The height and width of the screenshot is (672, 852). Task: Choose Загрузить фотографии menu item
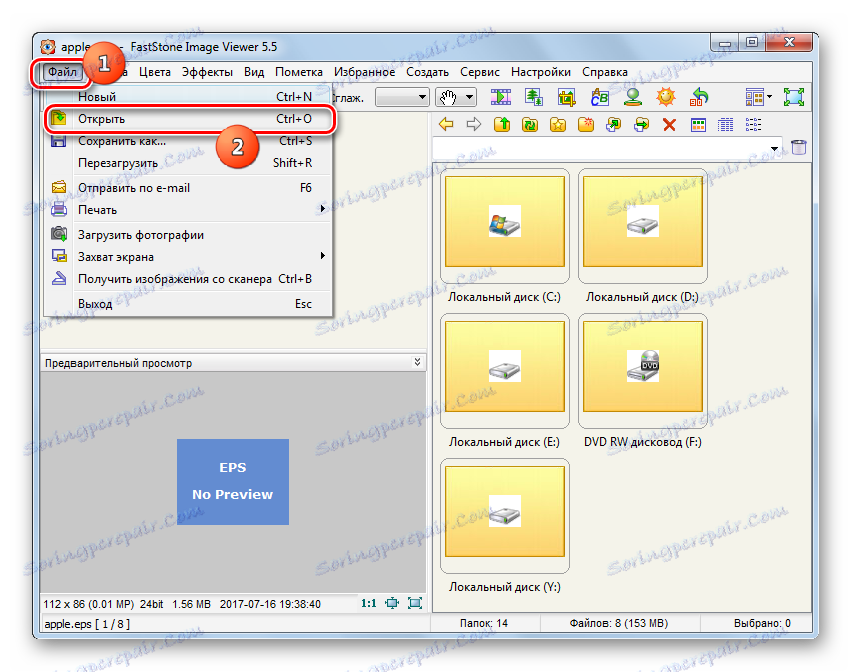188,235
